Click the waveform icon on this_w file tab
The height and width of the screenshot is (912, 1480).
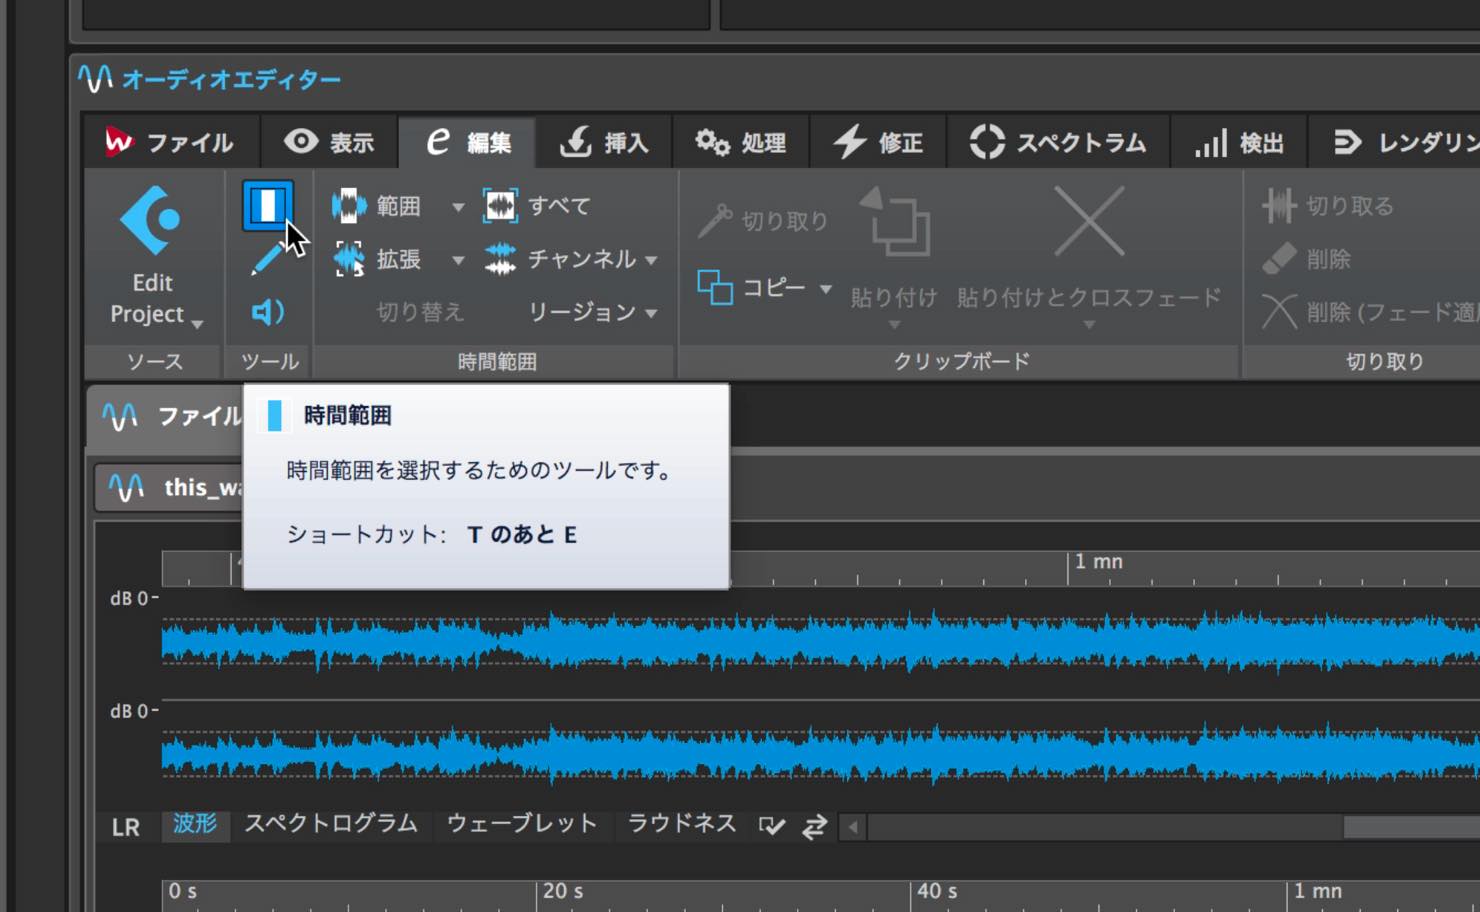(x=126, y=488)
